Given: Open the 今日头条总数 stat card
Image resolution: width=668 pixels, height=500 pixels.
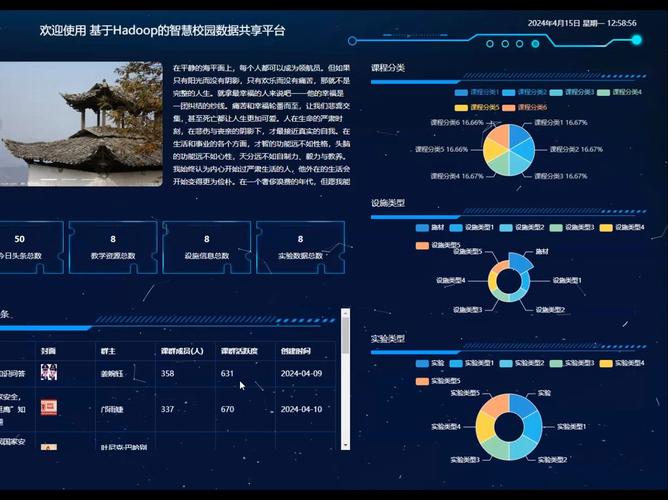Looking at the screenshot, I should pyautogui.click(x=30, y=247).
